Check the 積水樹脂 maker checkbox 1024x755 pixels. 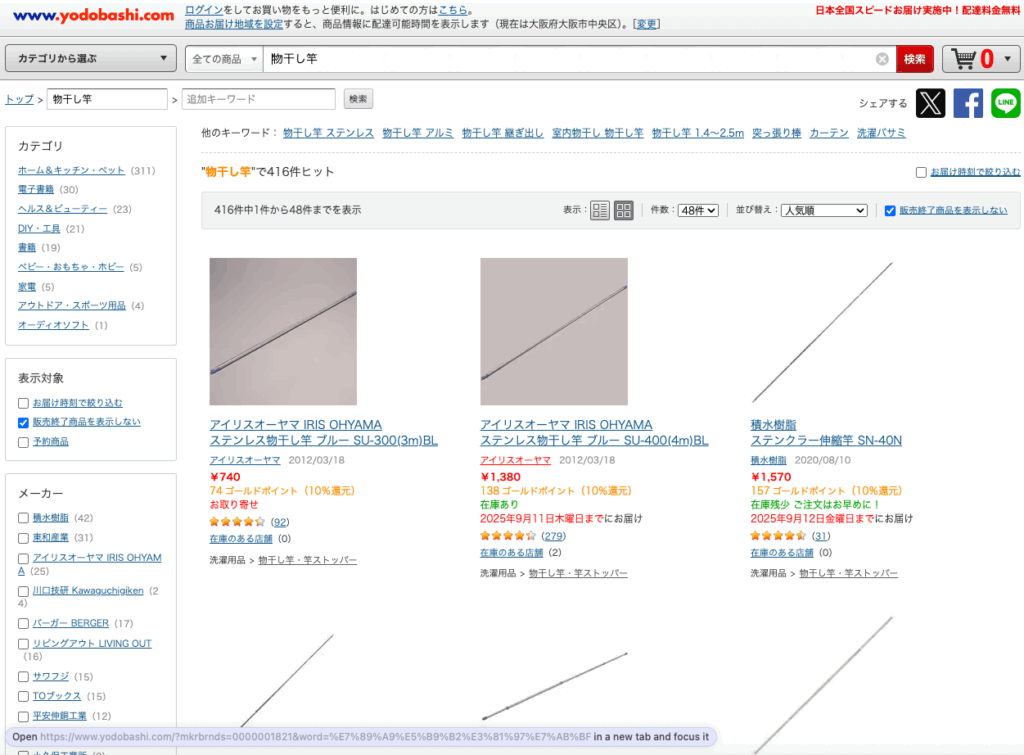23,518
